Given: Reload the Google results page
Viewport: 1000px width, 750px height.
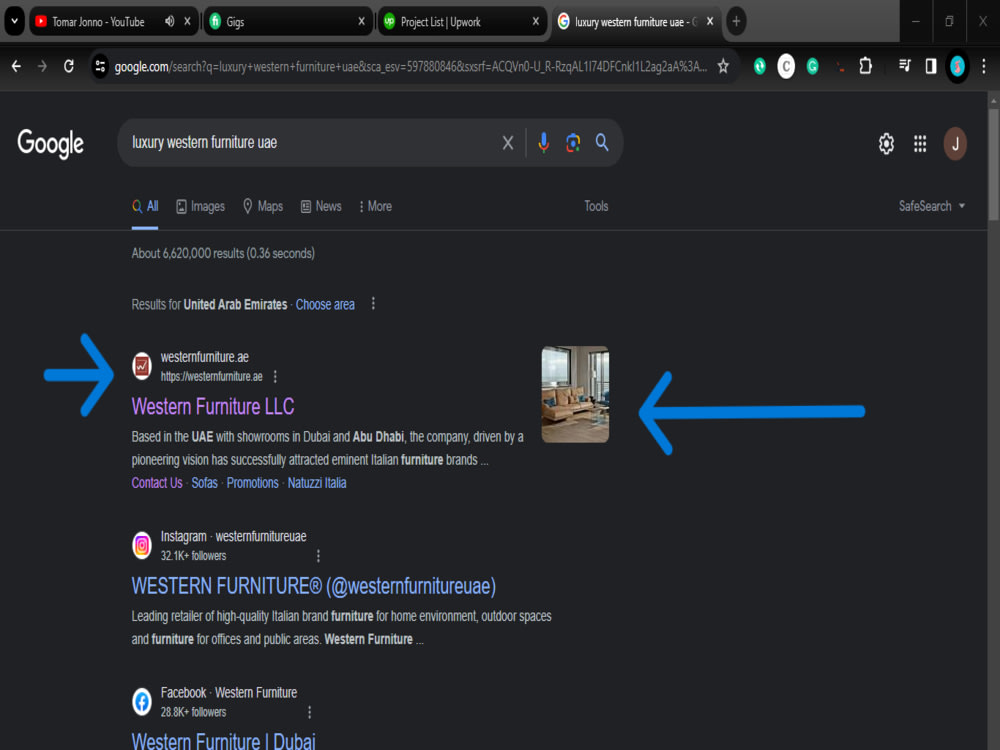Looking at the screenshot, I should coord(69,66).
